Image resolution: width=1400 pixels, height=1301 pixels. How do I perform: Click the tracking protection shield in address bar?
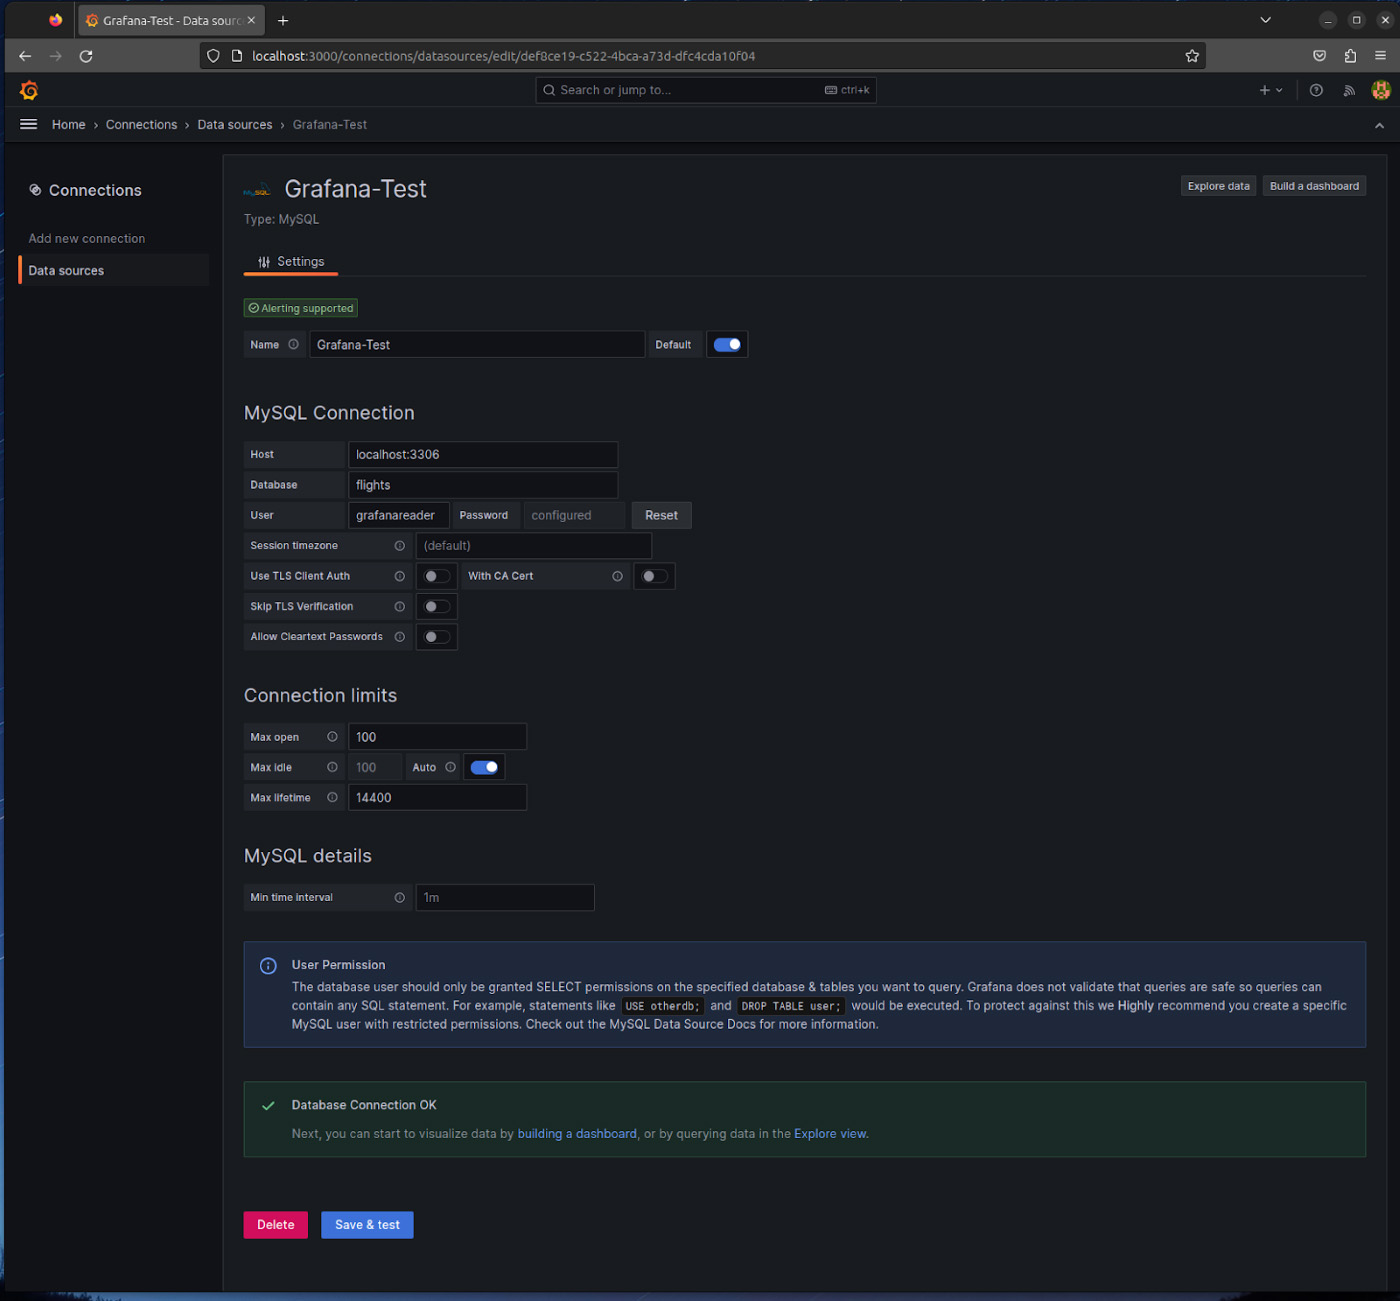(213, 56)
